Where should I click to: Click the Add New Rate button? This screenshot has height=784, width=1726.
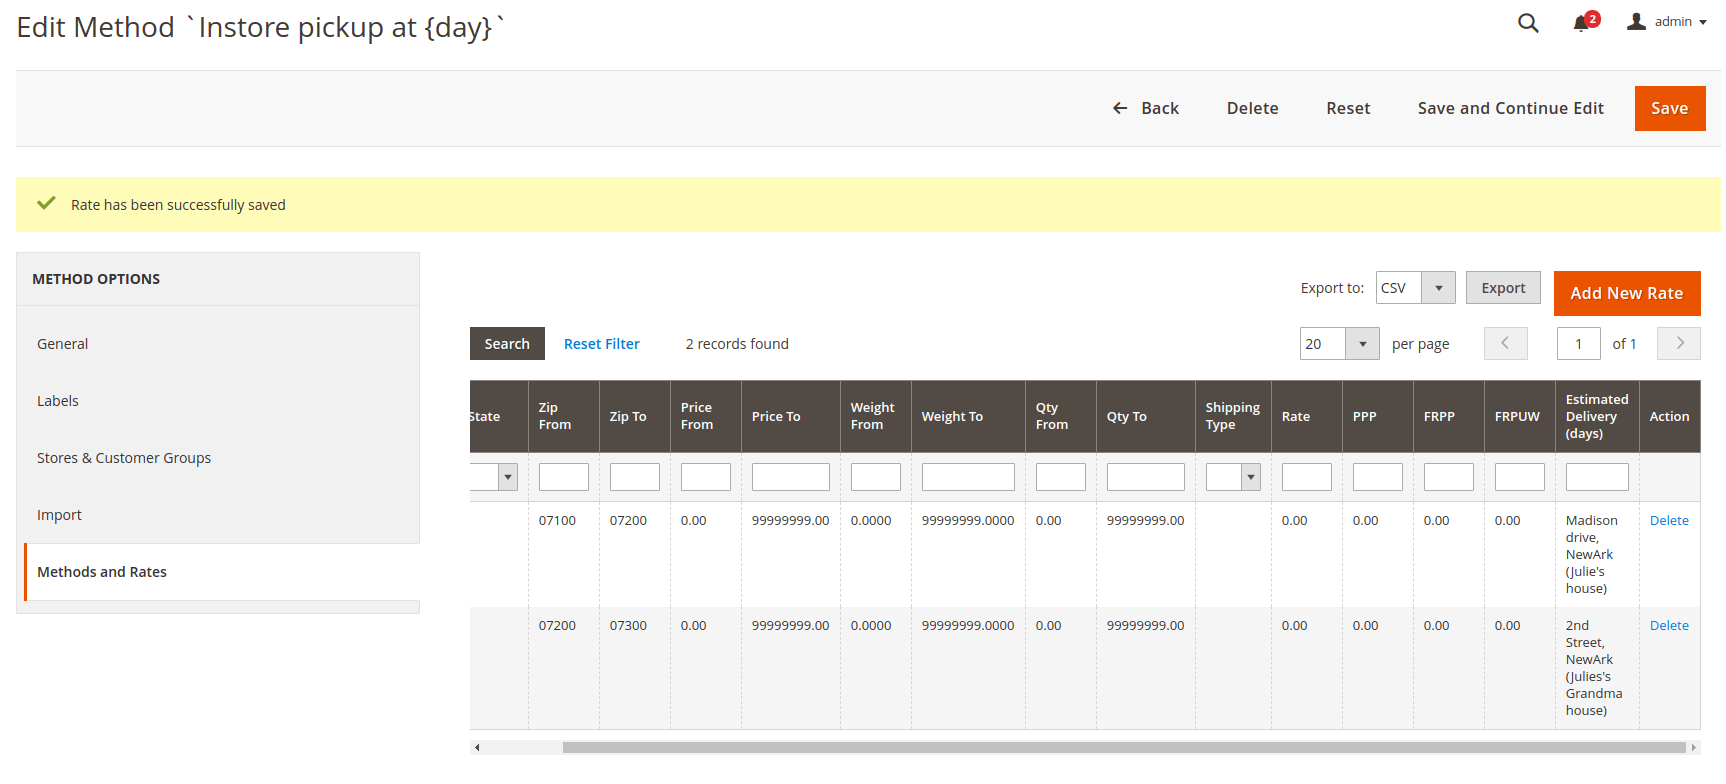click(1626, 293)
